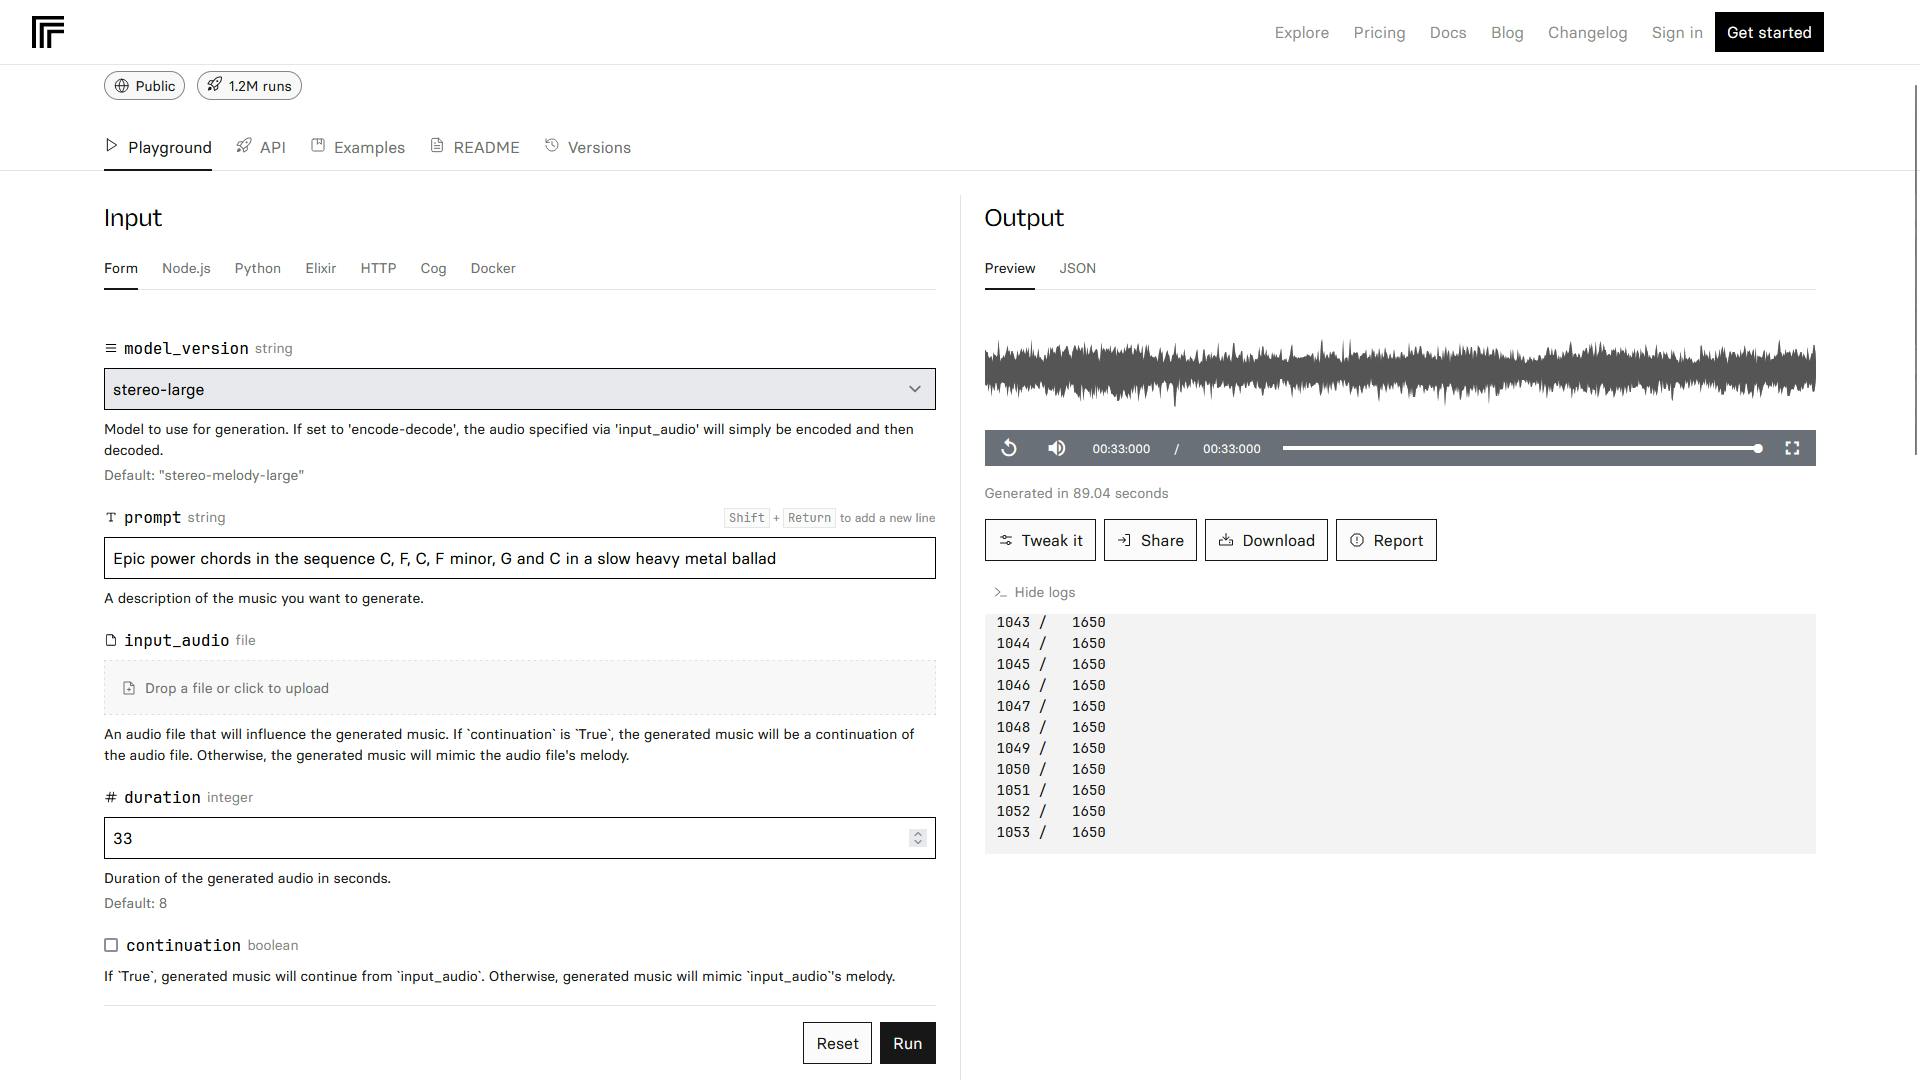Open Tweak it option
This screenshot has width=1920, height=1080.
(x=1039, y=541)
